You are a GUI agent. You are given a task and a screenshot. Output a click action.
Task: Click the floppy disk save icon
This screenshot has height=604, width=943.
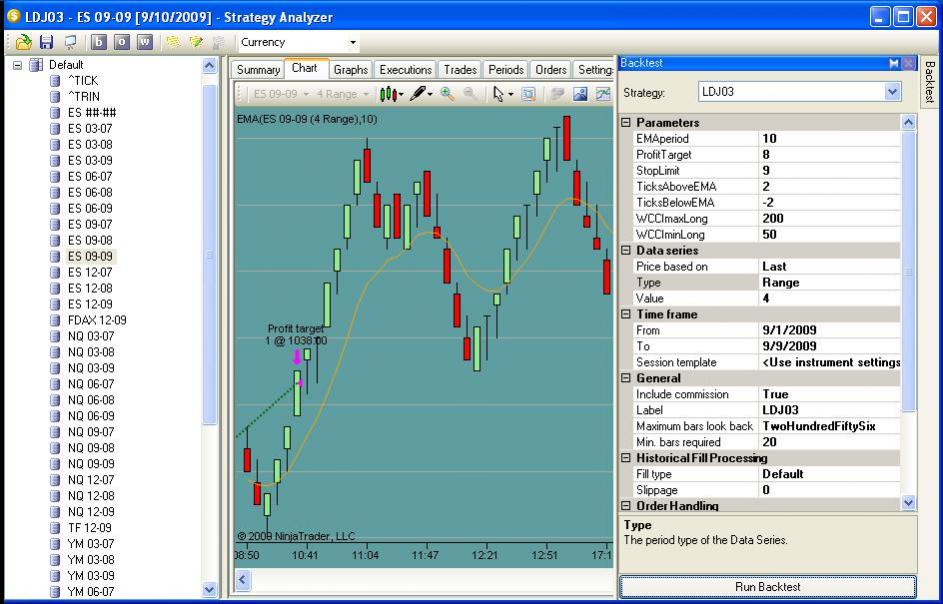[x=46, y=42]
